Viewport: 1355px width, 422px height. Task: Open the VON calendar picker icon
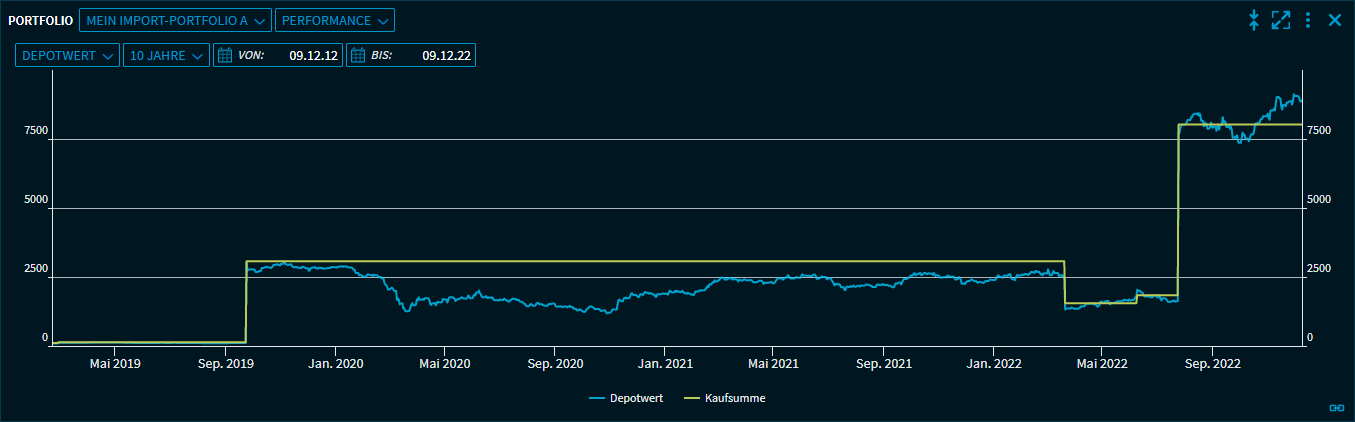[x=225, y=55]
